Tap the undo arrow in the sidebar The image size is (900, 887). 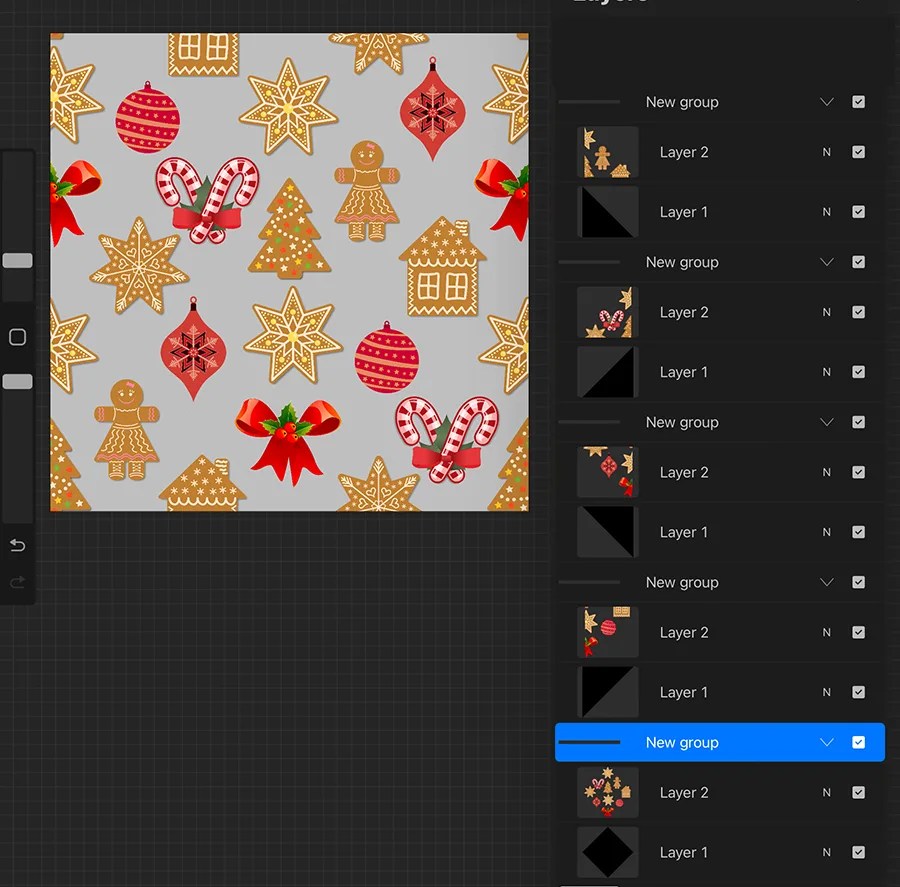tap(17, 545)
